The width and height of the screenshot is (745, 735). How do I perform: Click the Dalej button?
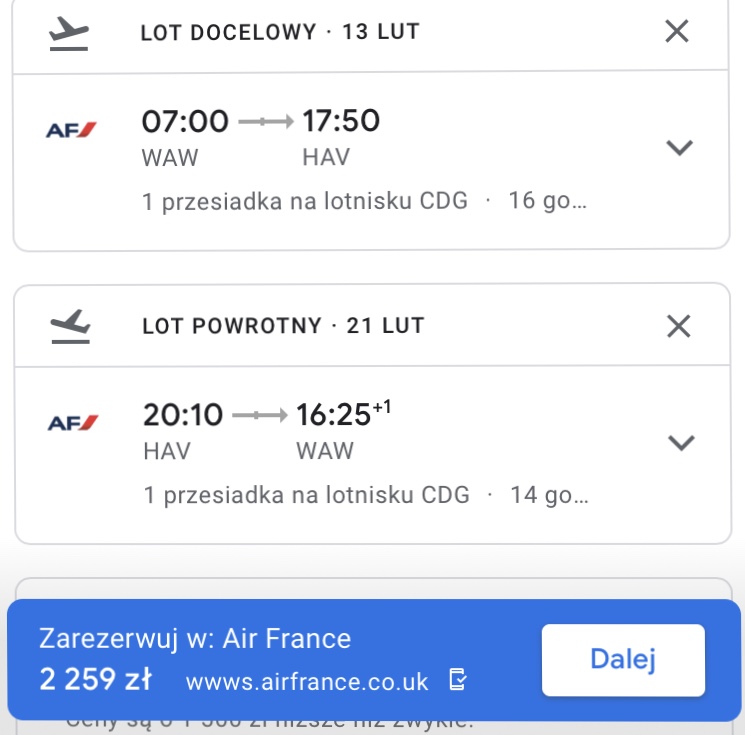point(623,660)
